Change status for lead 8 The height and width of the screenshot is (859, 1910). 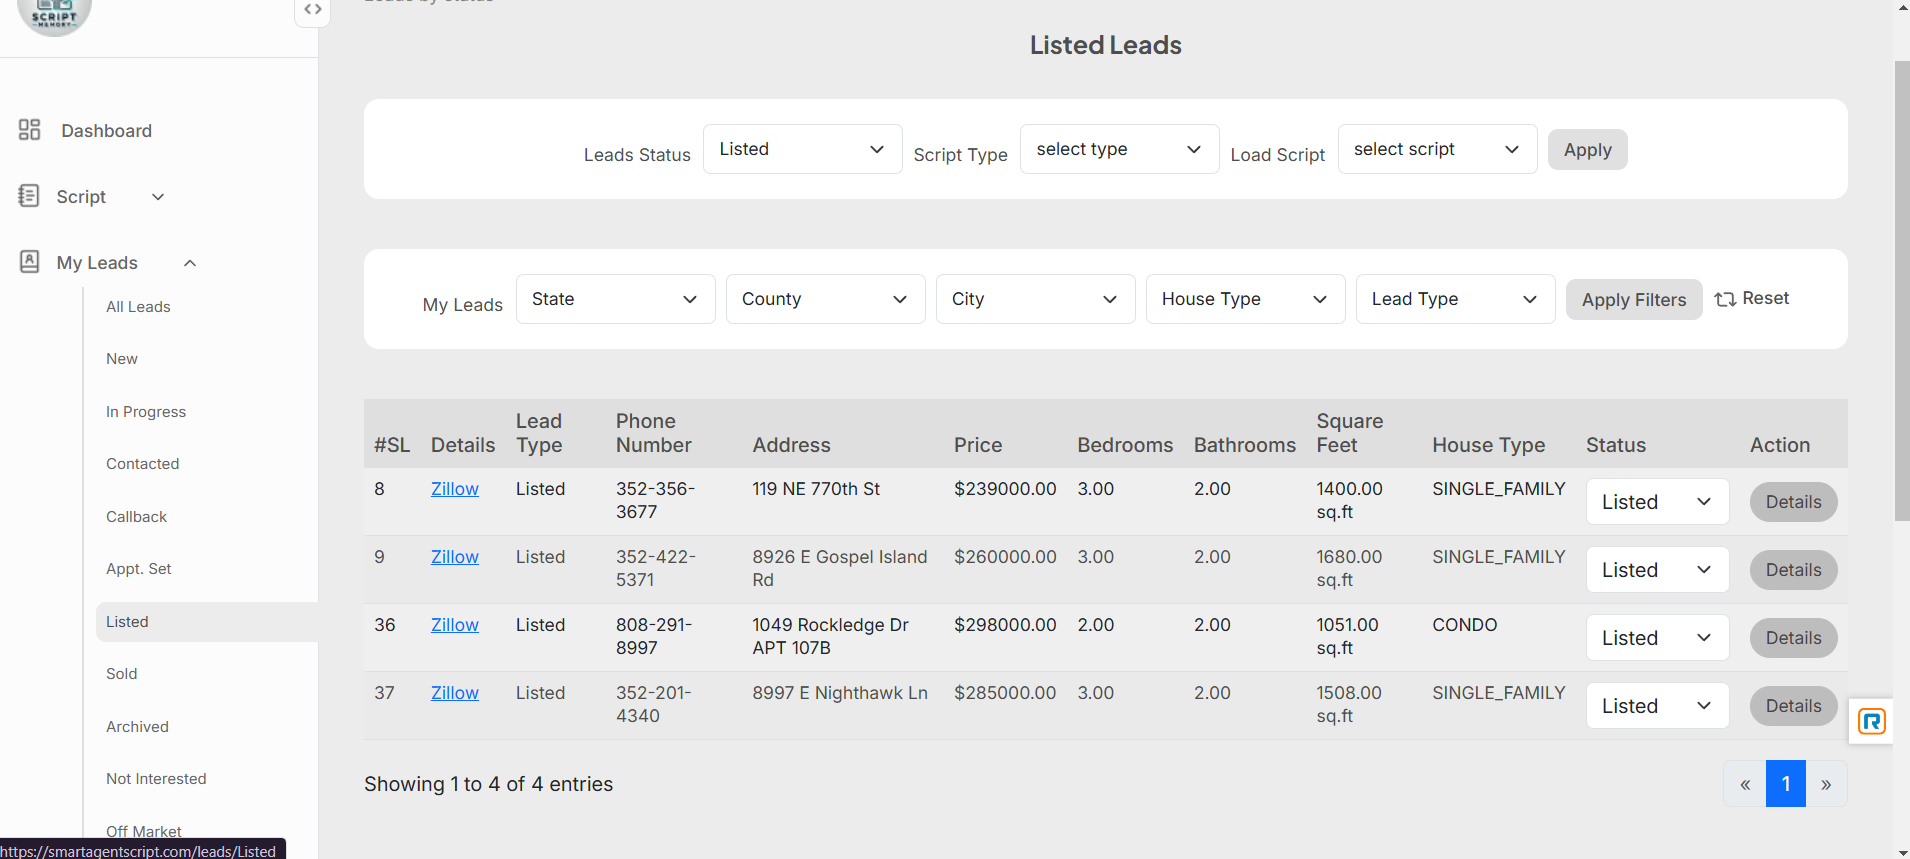(x=1657, y=502)
